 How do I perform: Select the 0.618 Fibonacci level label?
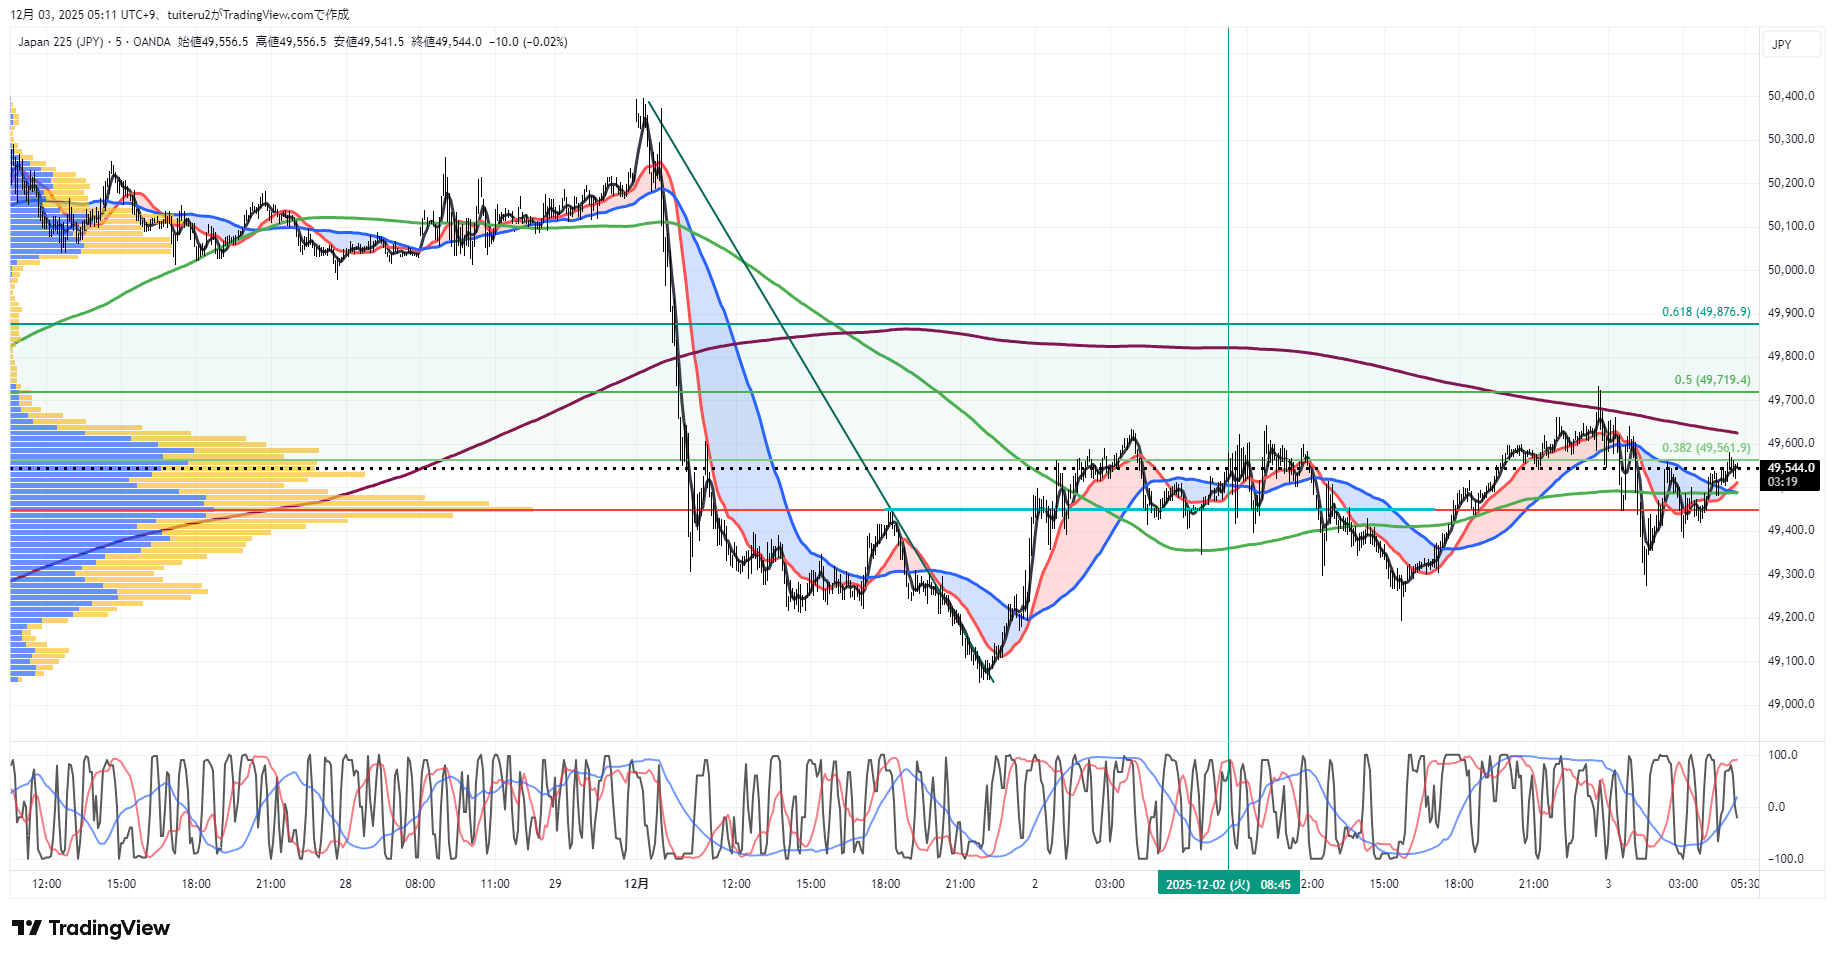(1706, 312)
